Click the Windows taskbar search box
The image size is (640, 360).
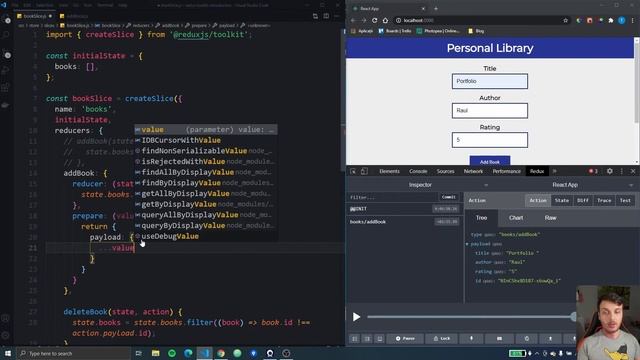pyautogui.click(x=73, y=353)
